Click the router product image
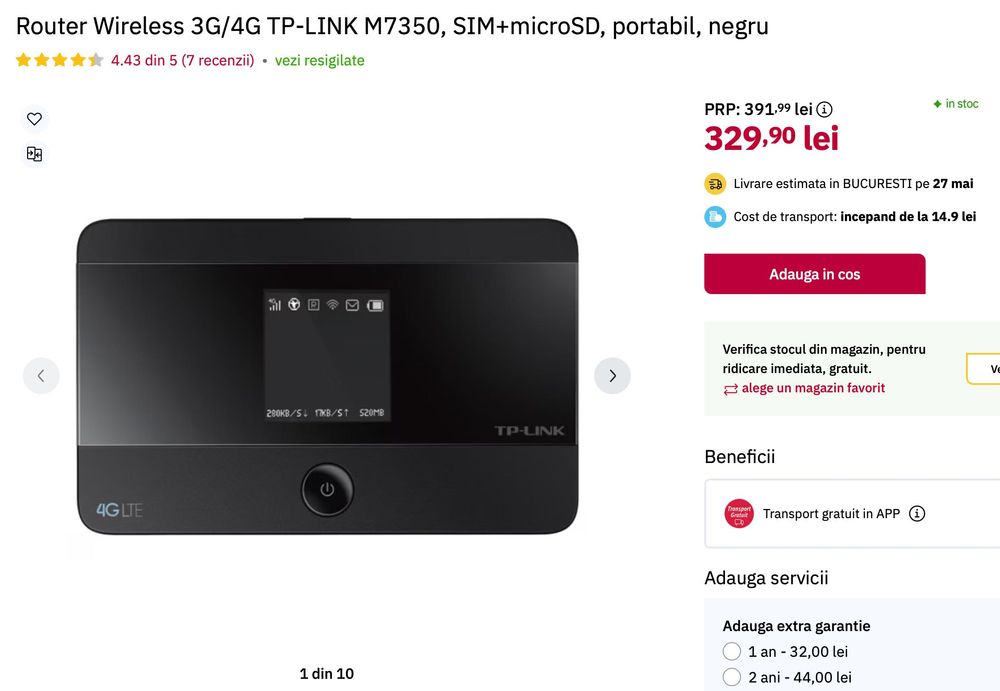This screenshot has width=1000, height=691. [327, 376]
